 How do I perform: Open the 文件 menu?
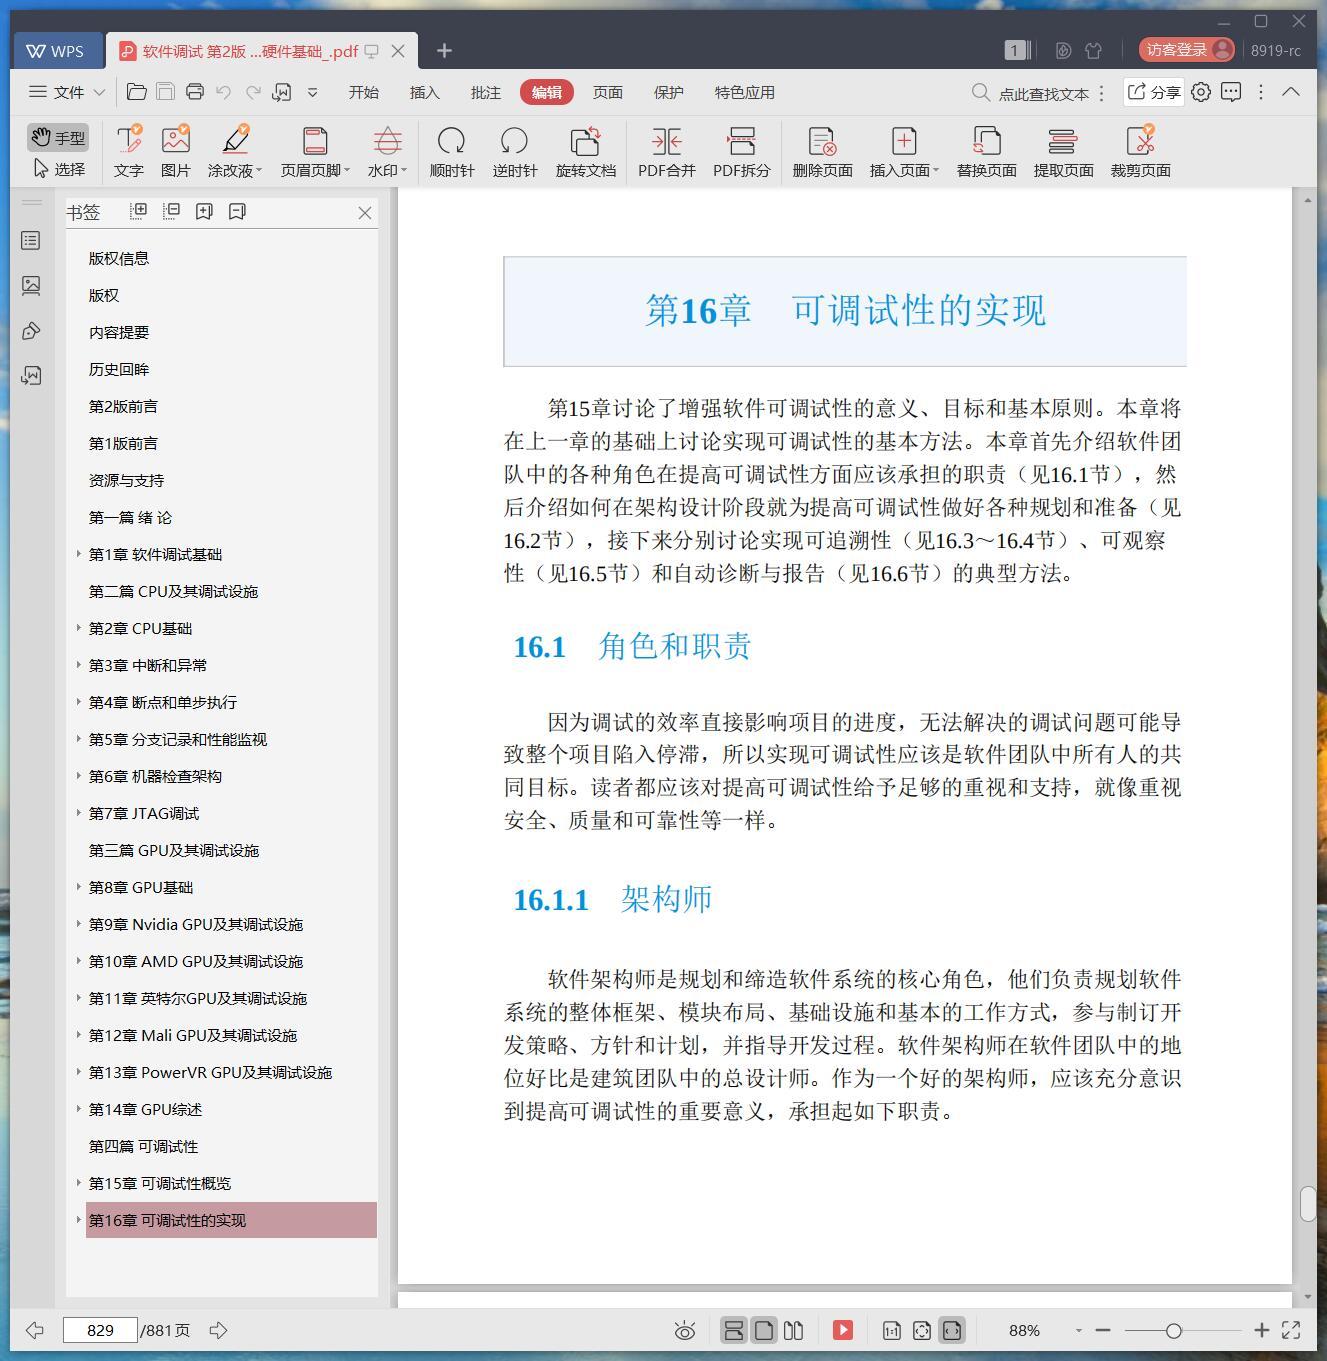tap(67, 92)
